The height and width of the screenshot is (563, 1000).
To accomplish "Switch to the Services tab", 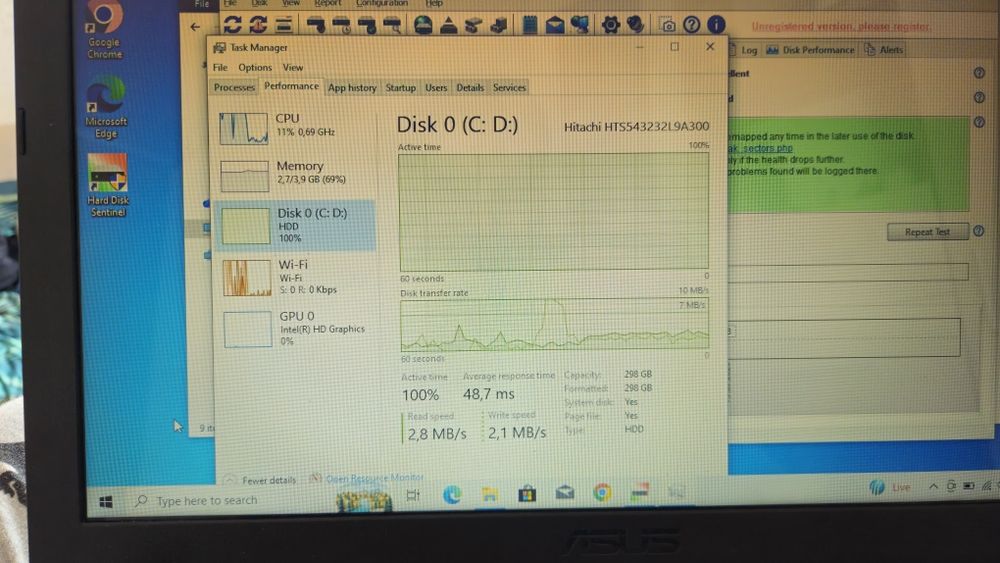I will point(509,88).
